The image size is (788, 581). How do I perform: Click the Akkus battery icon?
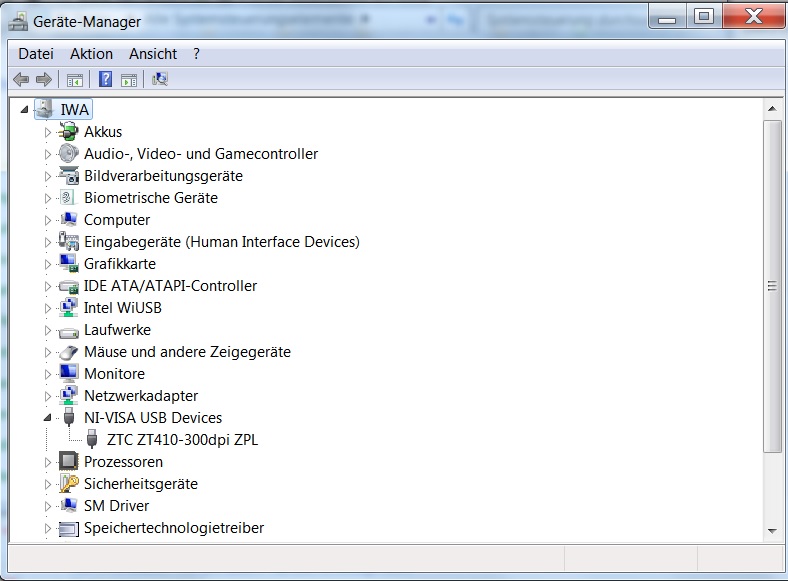click(x=68, y=132)
